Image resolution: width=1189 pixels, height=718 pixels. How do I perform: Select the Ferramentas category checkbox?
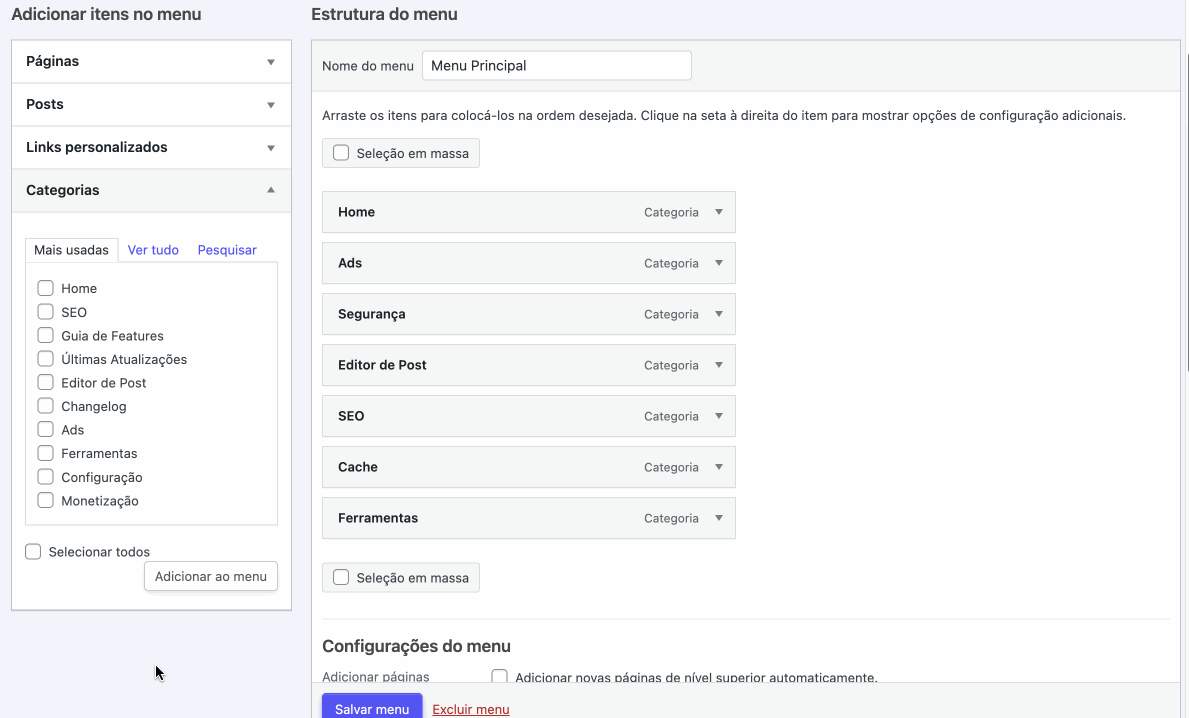pos(45,453)
